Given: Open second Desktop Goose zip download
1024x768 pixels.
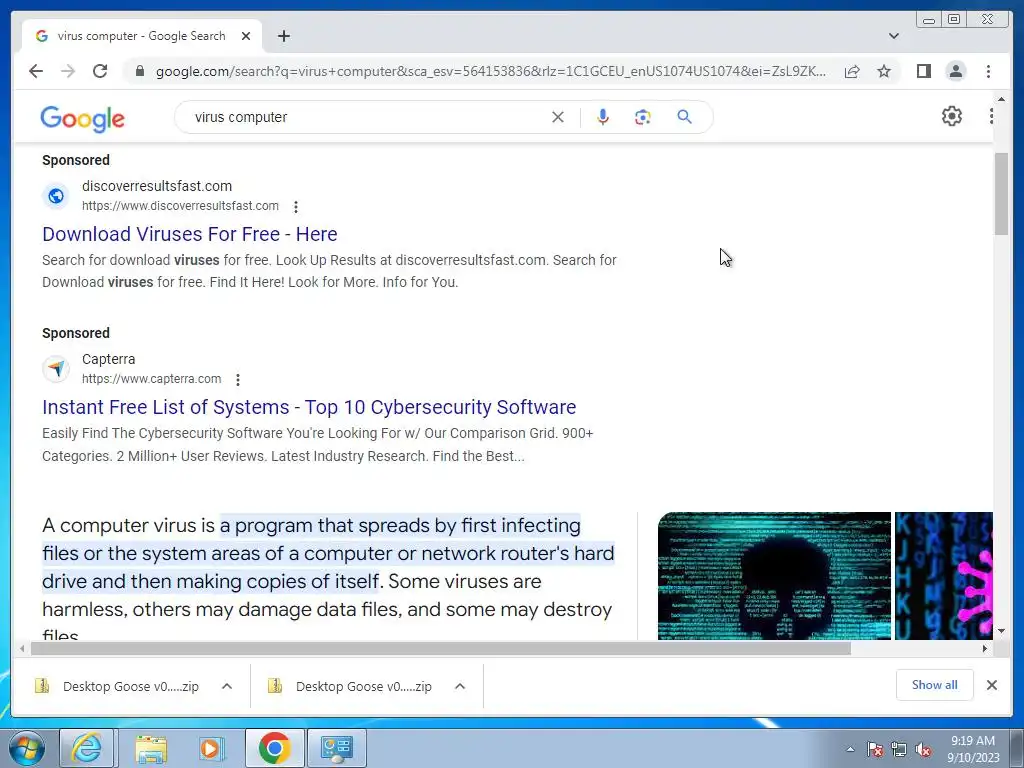Looking at the screenshot, I should point(350,686).
